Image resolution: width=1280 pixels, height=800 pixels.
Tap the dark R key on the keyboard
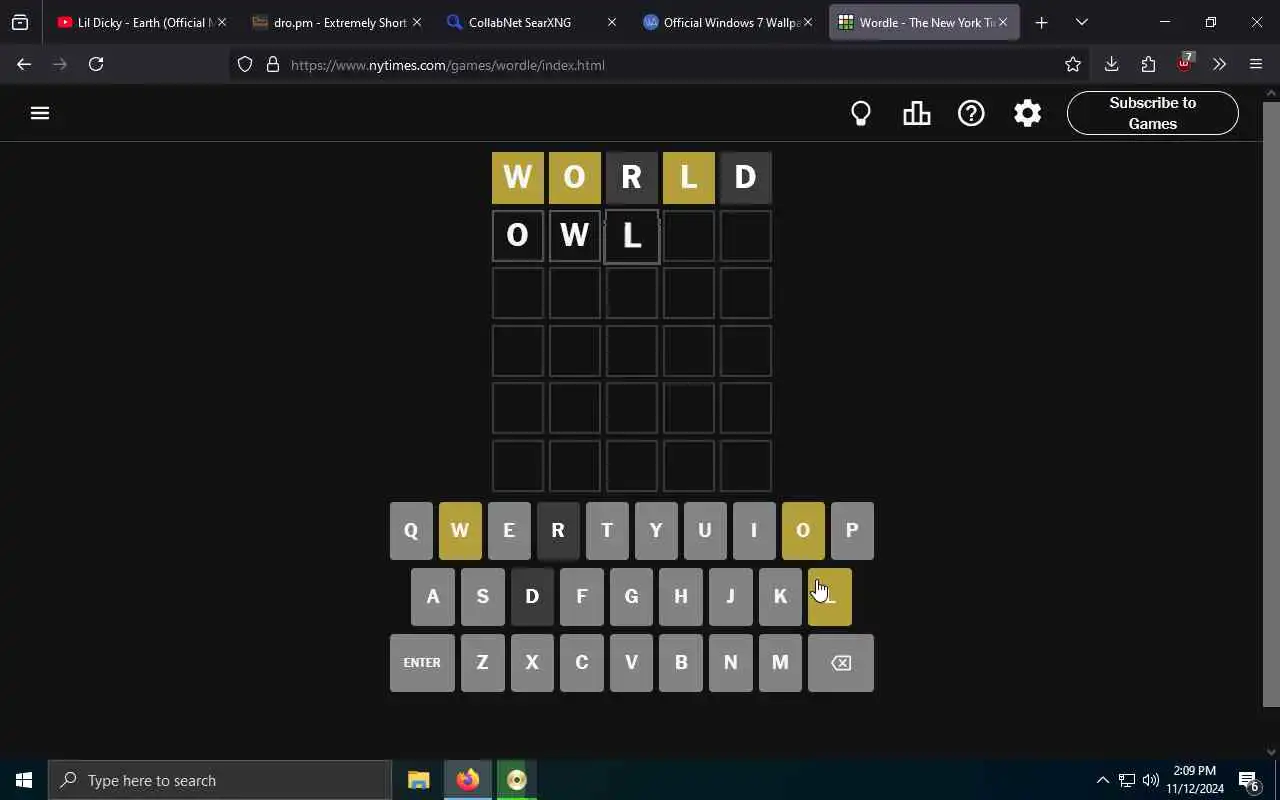558,531
